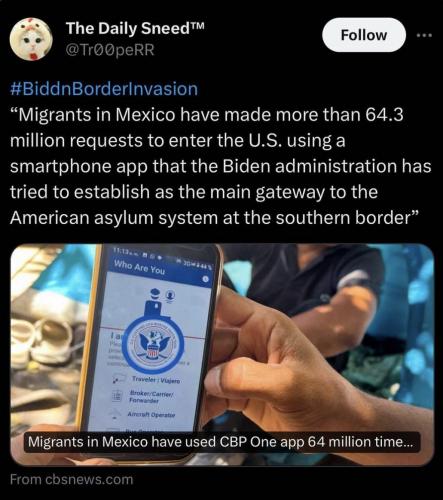The height and width of the screenshot is (500, 443).
Task: Click the @Tr00peRR handle
Action: [110, 50]
